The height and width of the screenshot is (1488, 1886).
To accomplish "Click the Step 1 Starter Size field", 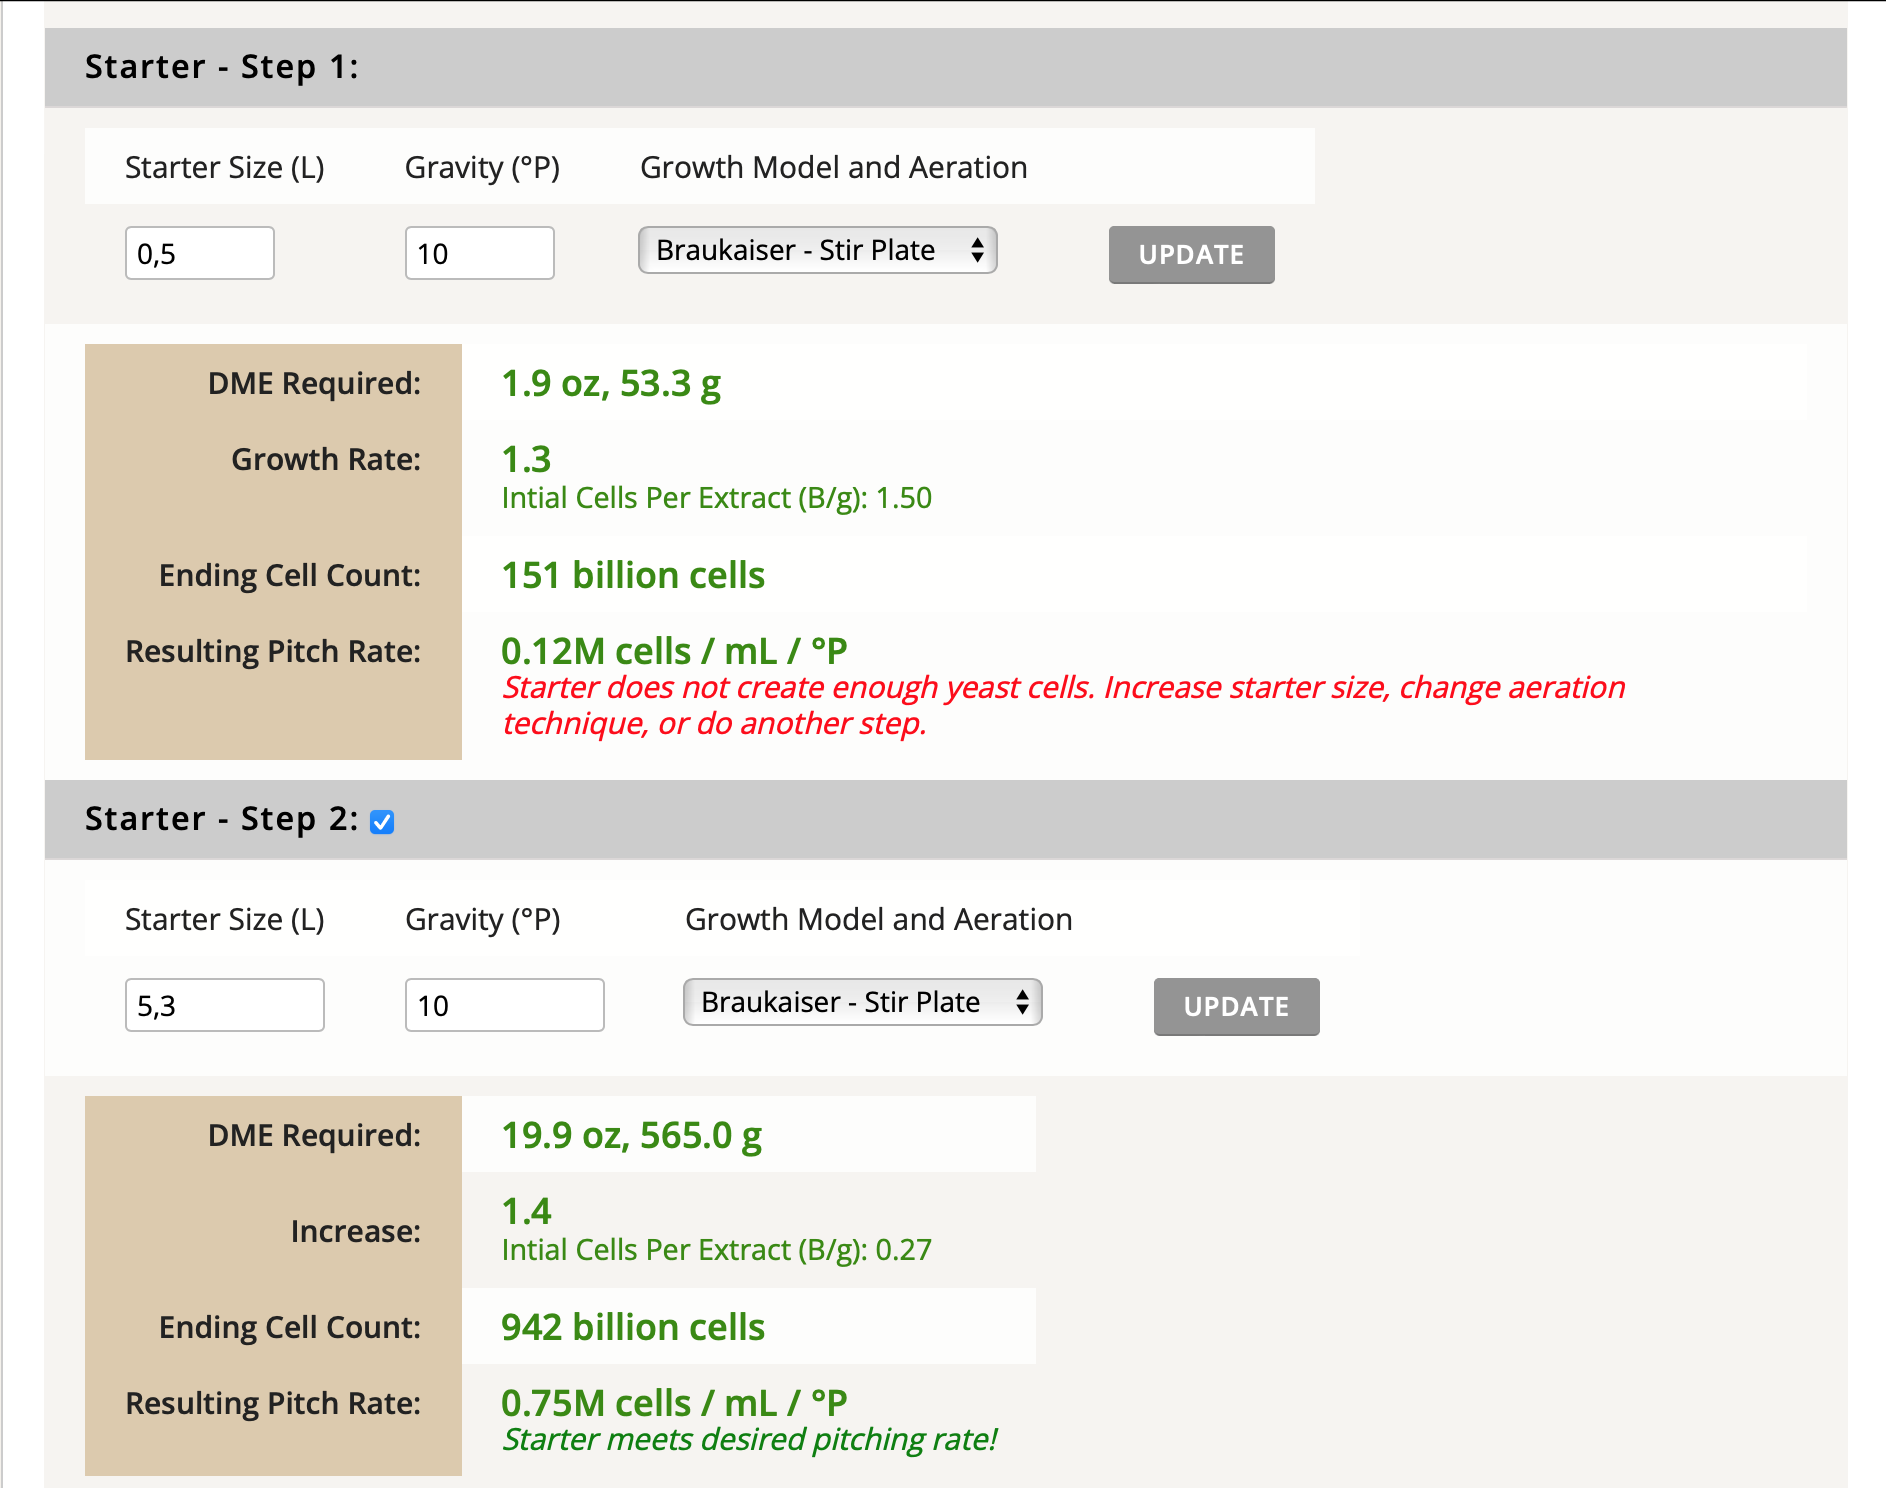I will (x=199, y=253).
